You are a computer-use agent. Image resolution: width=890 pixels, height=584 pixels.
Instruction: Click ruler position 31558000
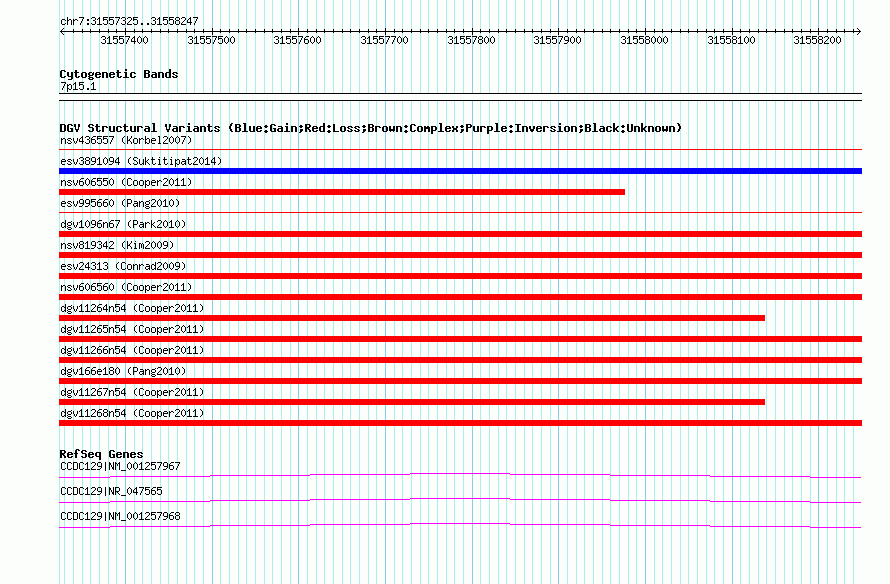click(x=644, y=40)
